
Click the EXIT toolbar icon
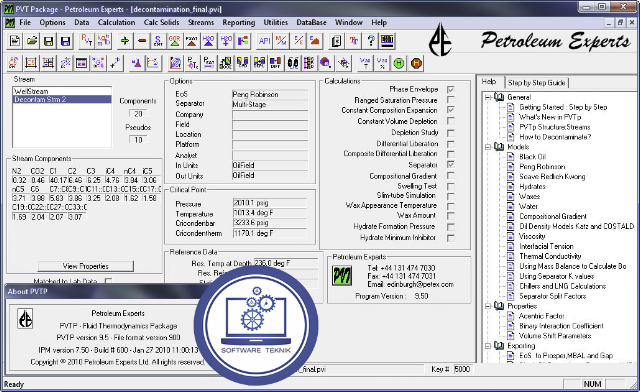coord(387,41)
